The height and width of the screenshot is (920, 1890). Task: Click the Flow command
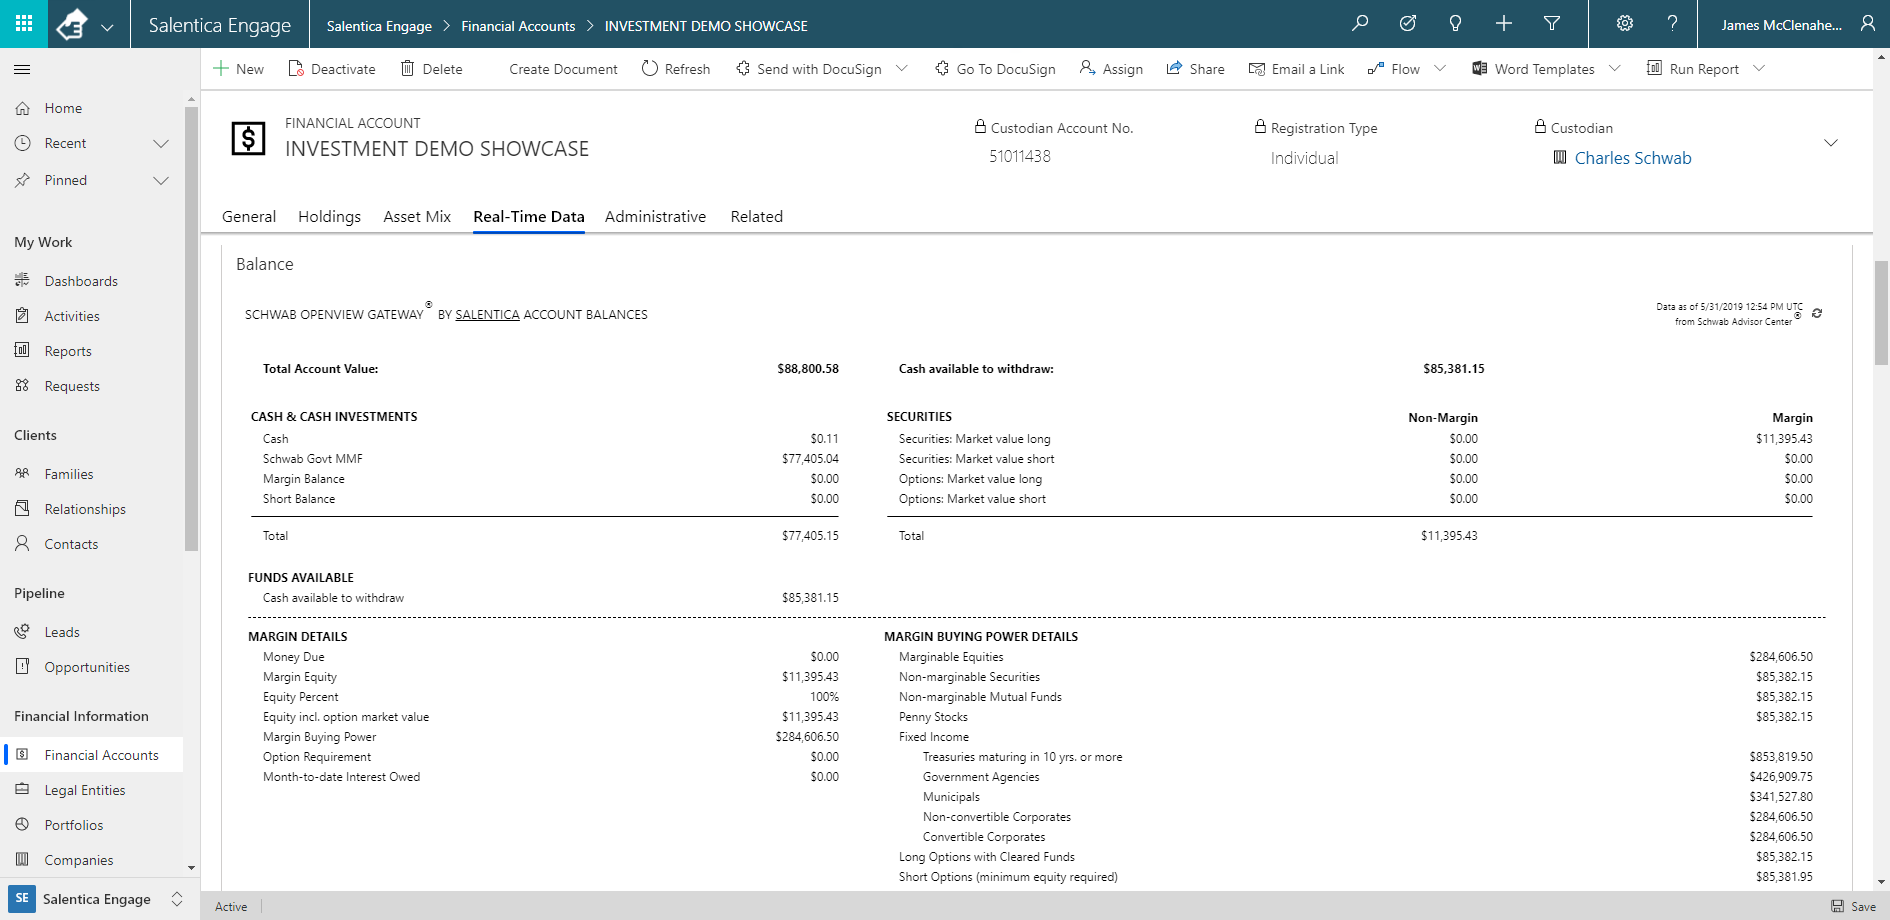1394,69
